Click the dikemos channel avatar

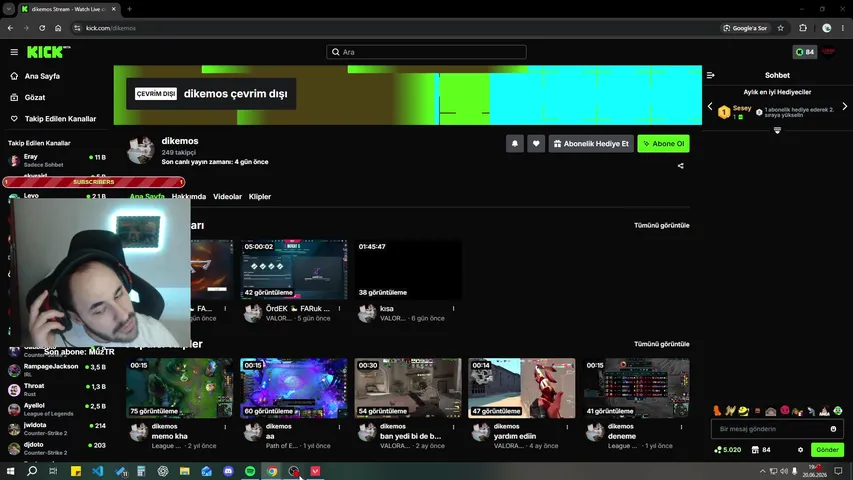coord(141,150)
